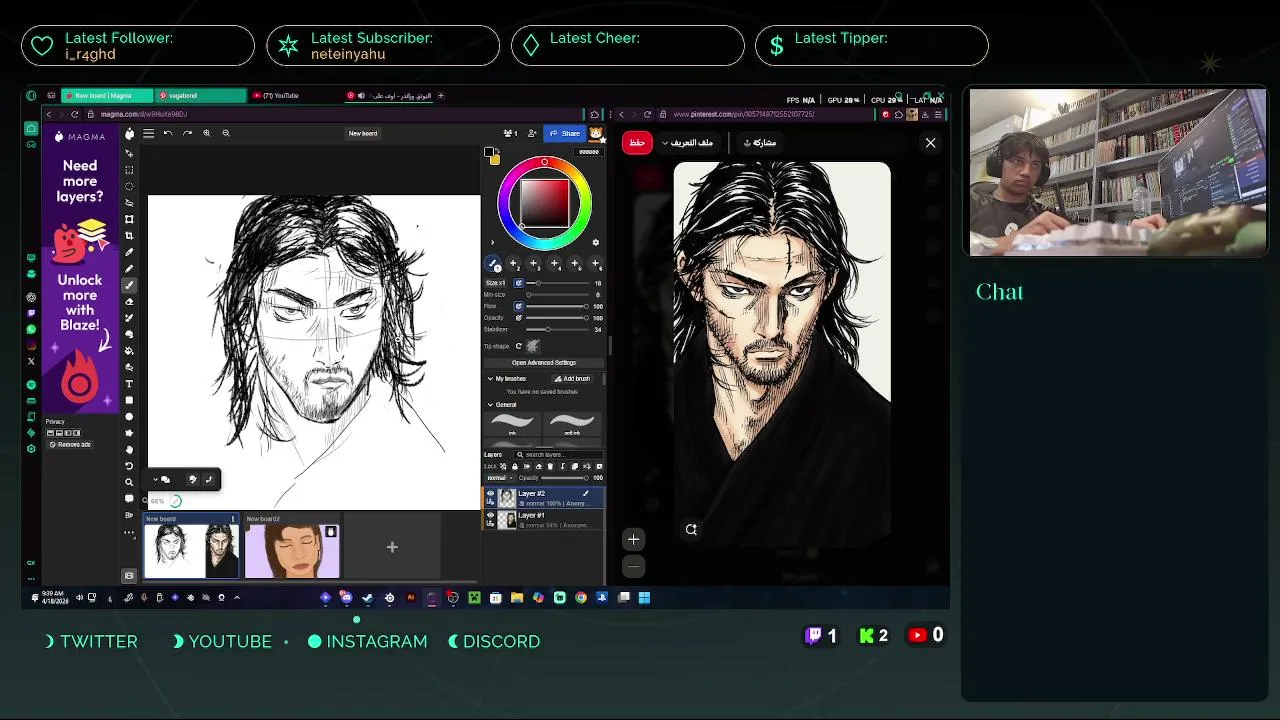Screen dimensions: 1280x720
Task: Click the search layers input field
Action: click(x=558, y=455)
